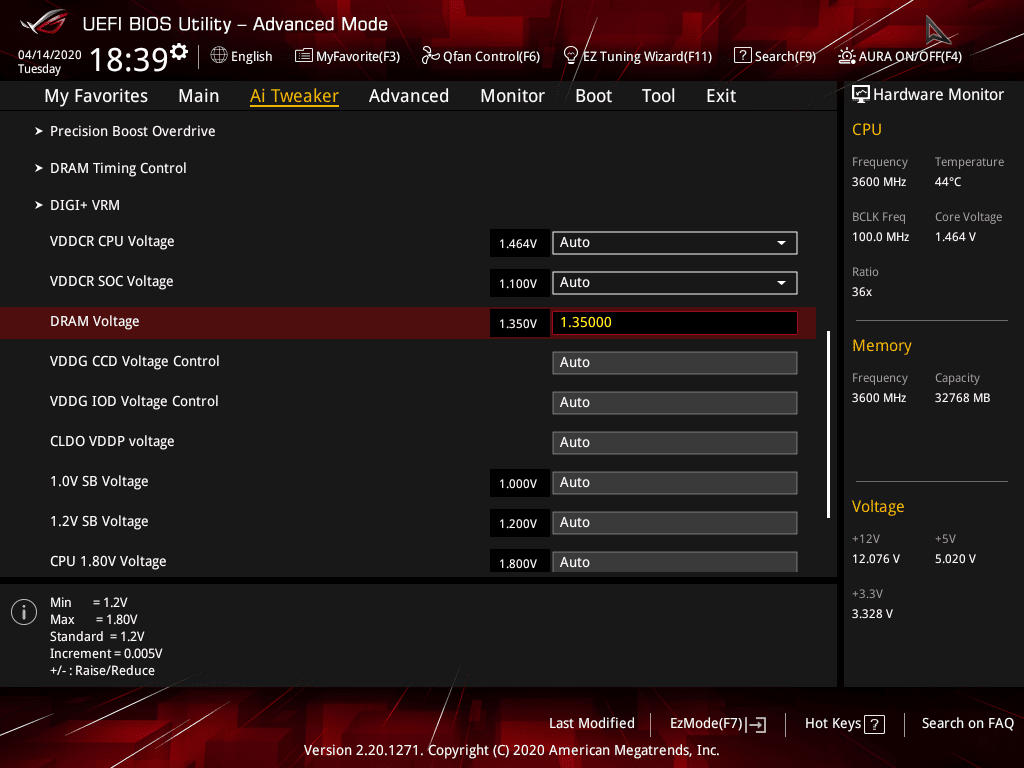Open VDDCR CPU Voltage dropdown
Viewport: 1024px width, 768px height.
tap(675, 243)
